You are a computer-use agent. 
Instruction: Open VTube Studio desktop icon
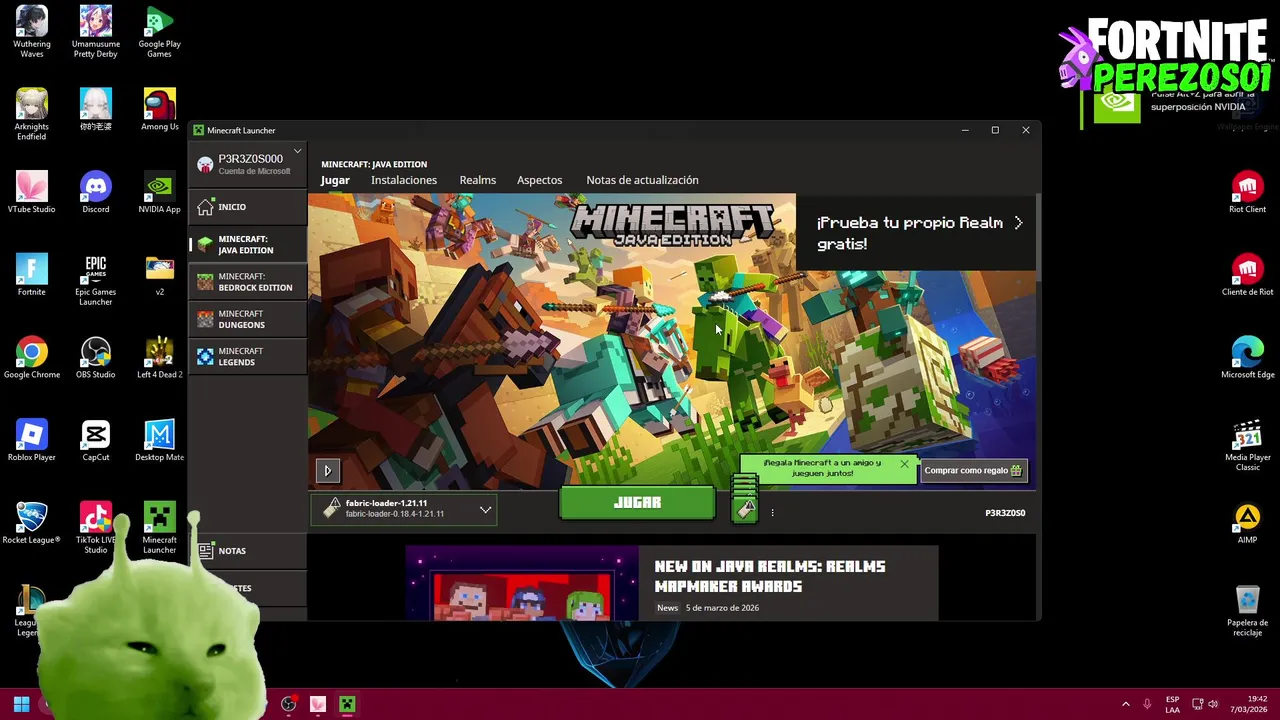point(32,192)
